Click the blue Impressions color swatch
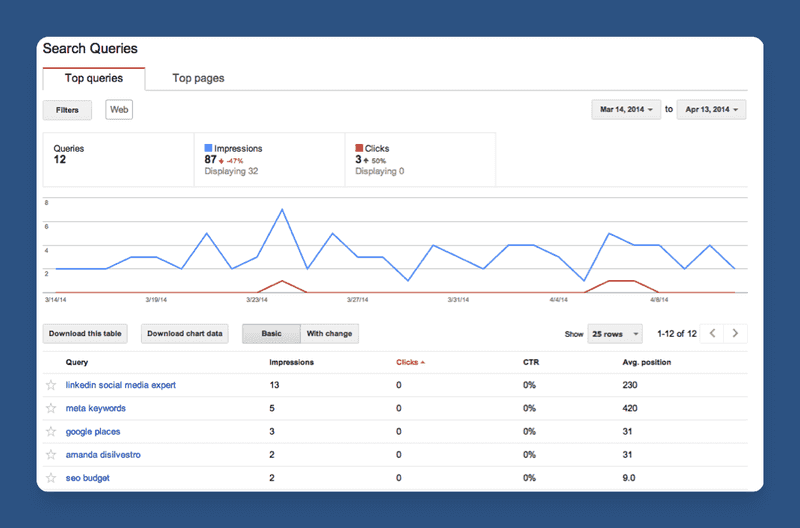 click(x=209, y=148)
